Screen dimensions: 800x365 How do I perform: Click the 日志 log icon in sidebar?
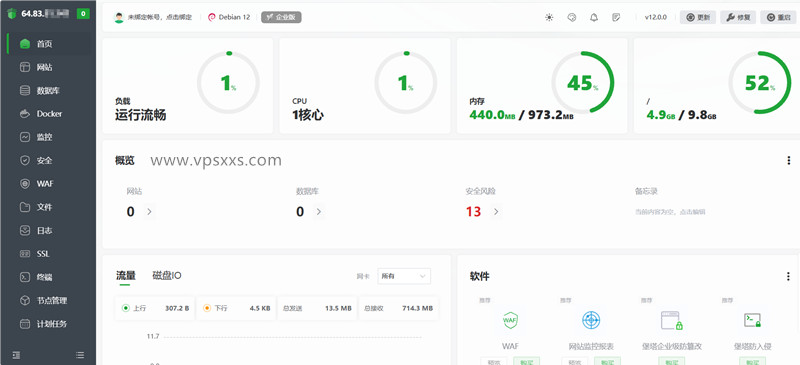point(25,230)
